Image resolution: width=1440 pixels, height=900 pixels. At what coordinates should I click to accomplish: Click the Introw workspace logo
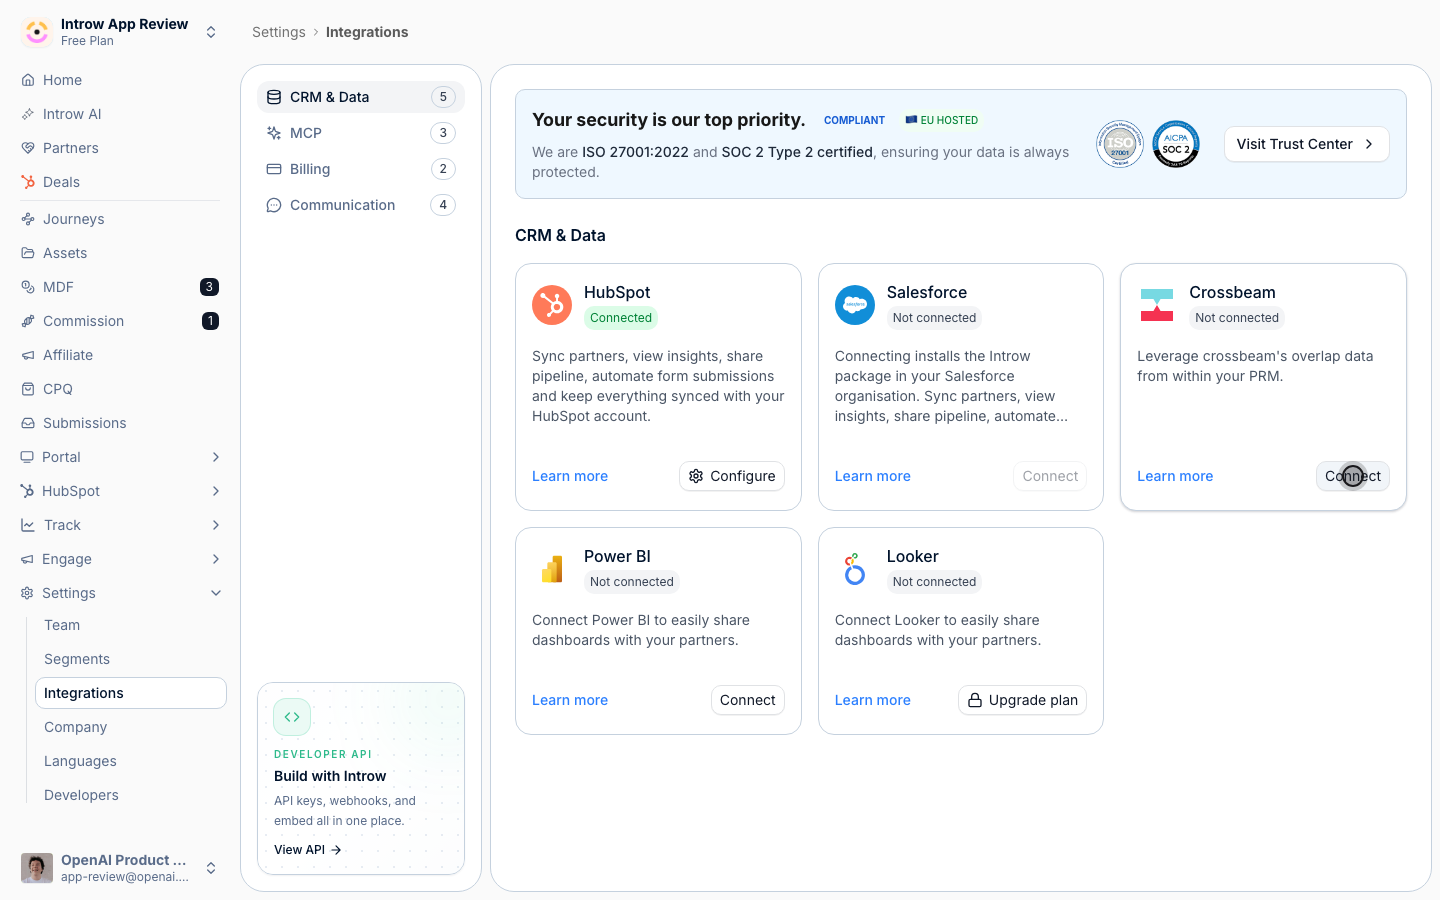[37, 32]
